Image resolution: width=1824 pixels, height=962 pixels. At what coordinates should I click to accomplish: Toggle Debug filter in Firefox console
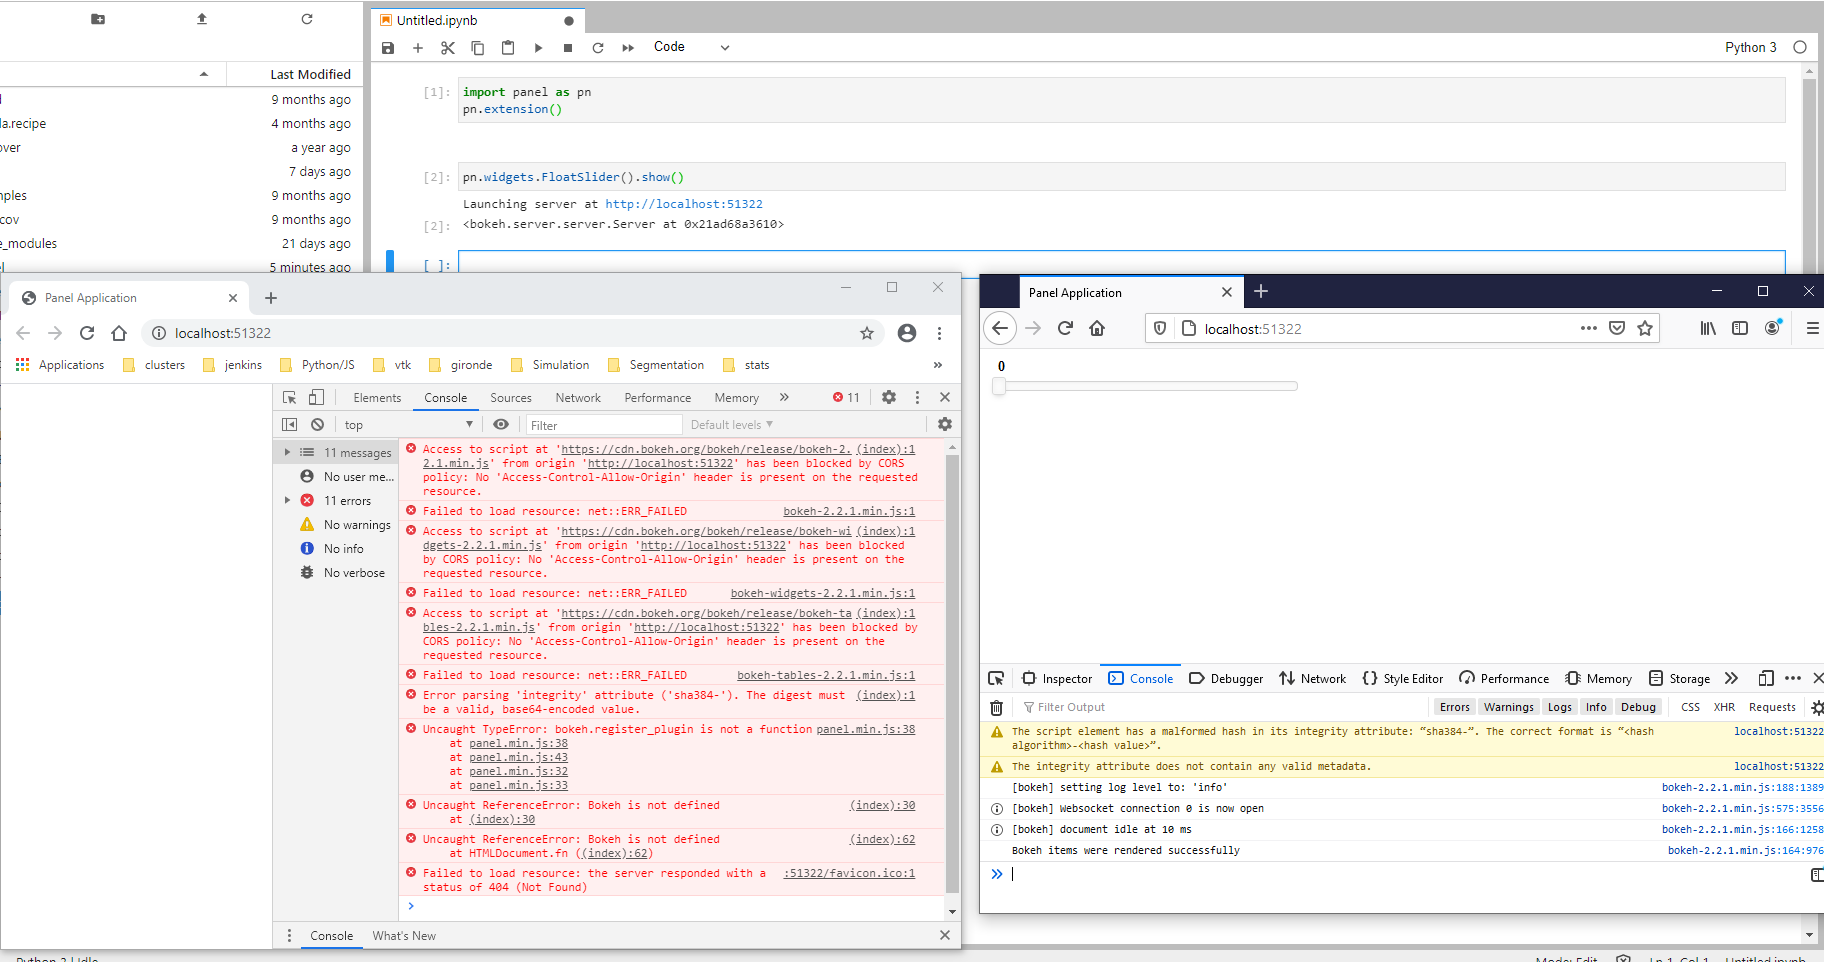coord(1638,707)
